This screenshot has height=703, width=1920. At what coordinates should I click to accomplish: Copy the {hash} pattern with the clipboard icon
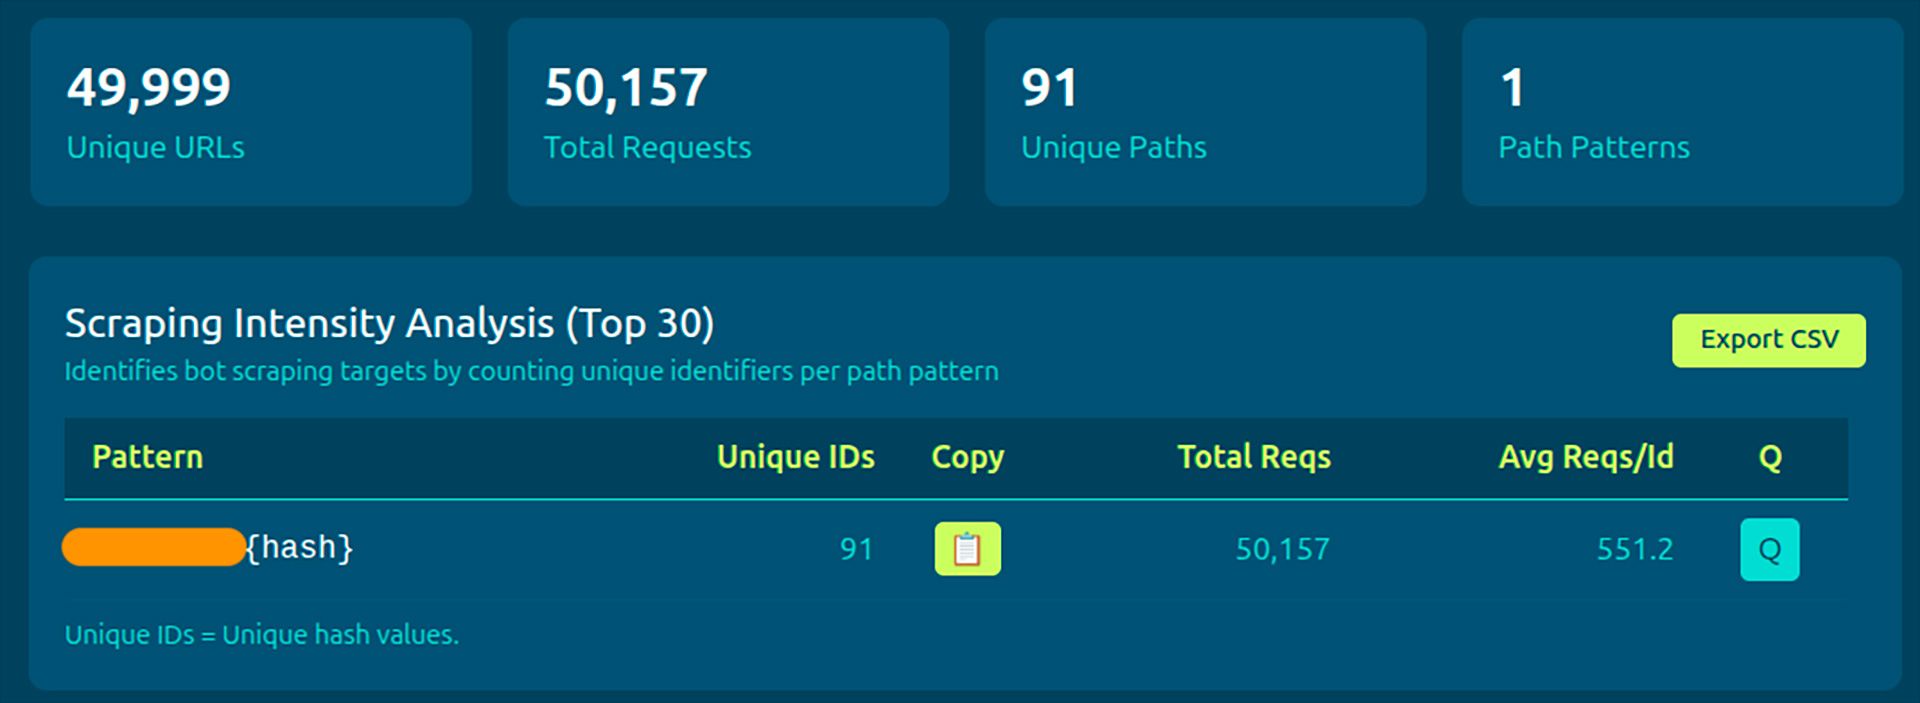point(967,549)
